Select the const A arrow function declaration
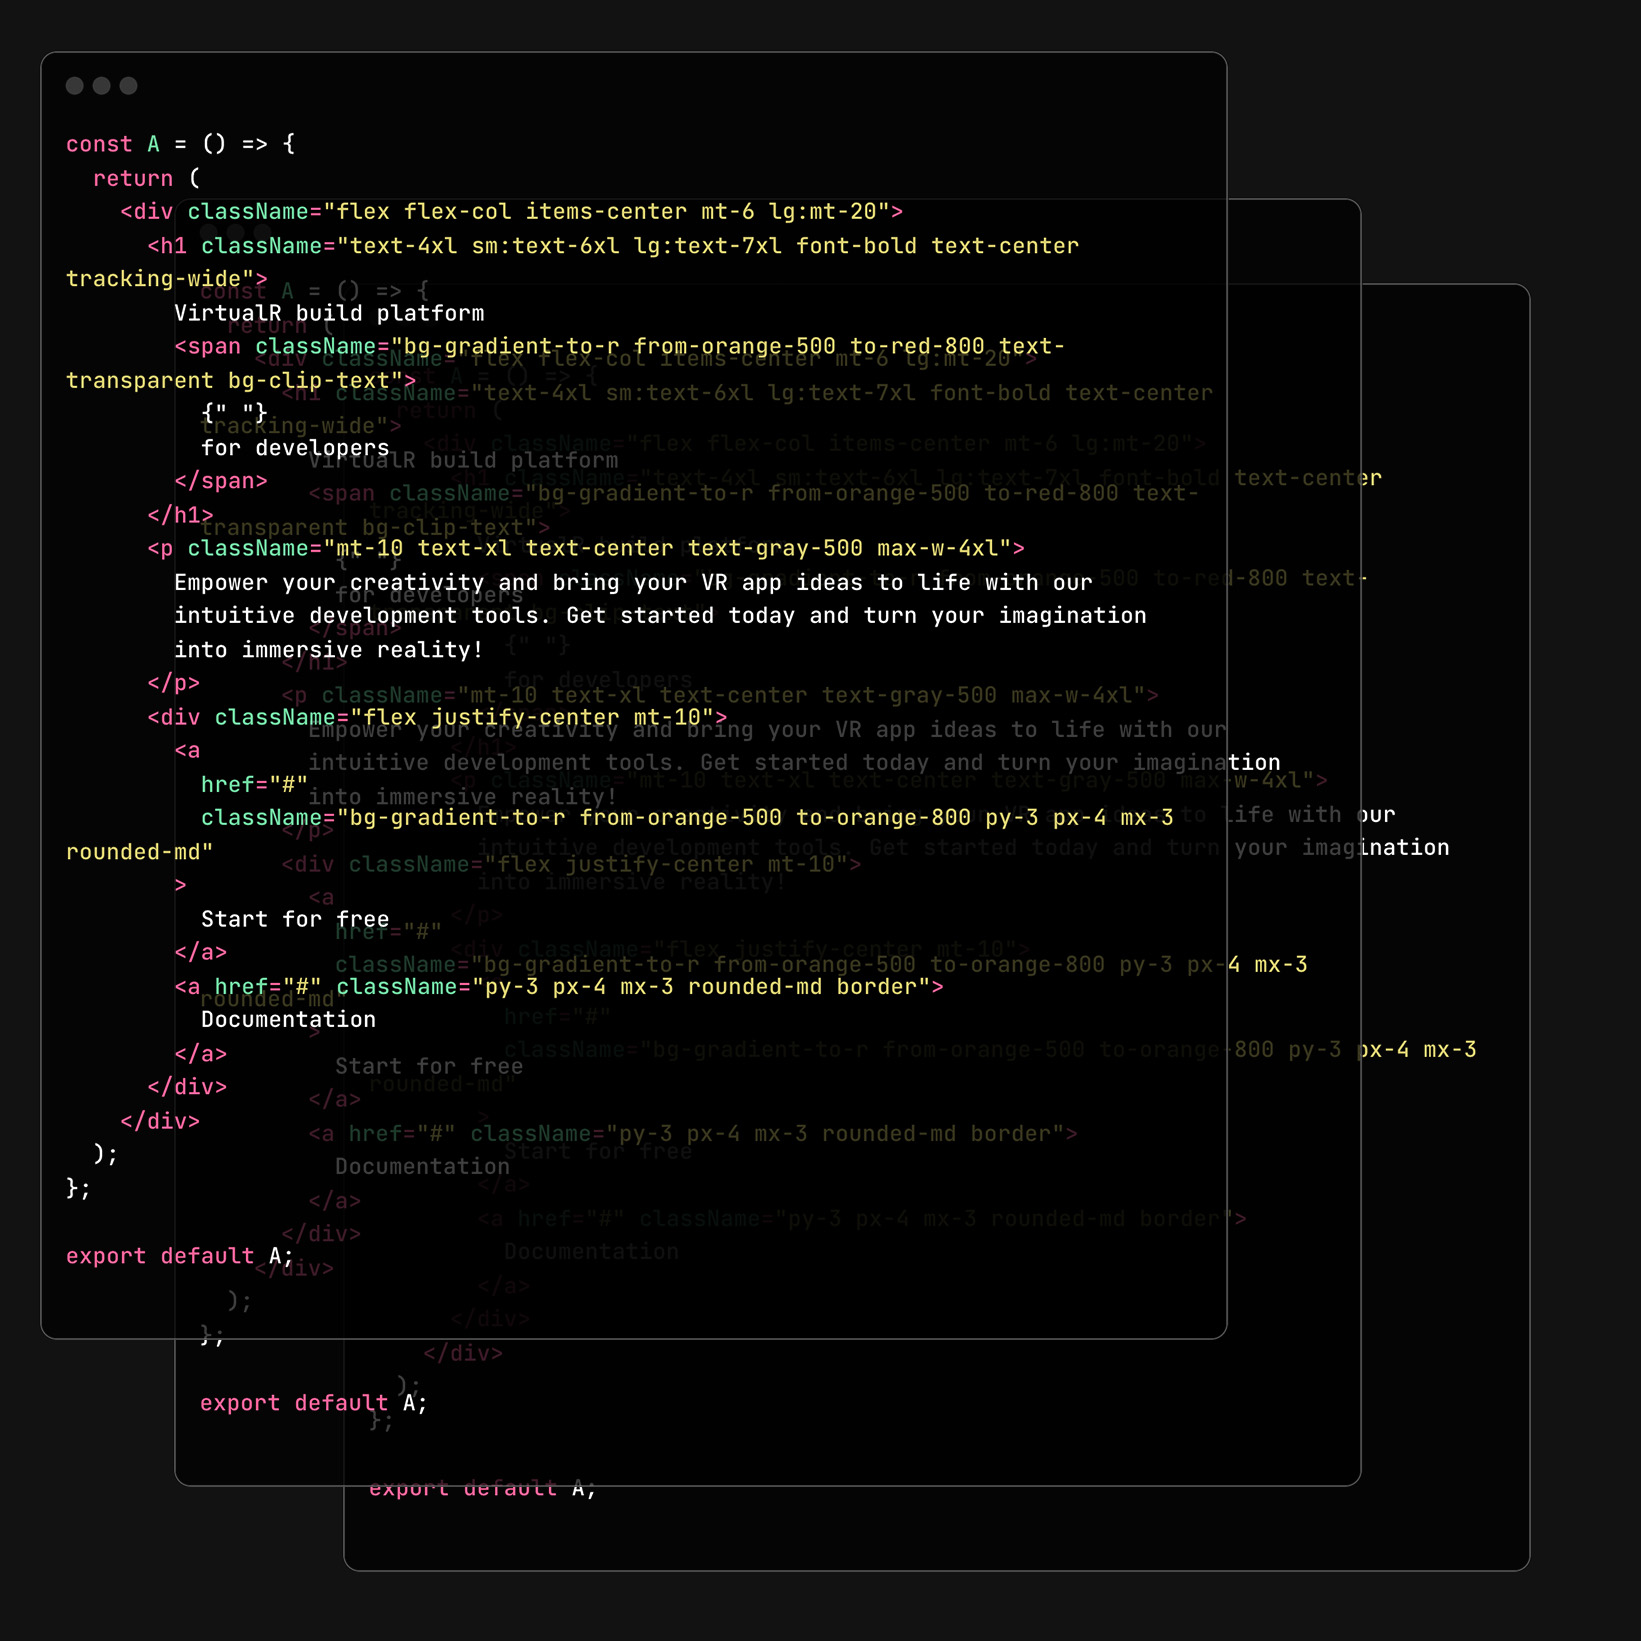 (x=178, y=144)
